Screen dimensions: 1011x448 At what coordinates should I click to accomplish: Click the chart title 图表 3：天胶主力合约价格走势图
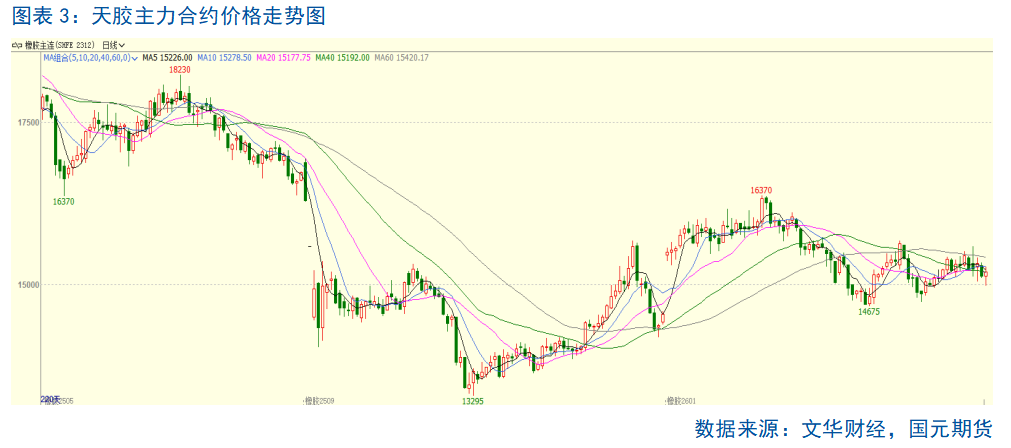pos(169,17)
